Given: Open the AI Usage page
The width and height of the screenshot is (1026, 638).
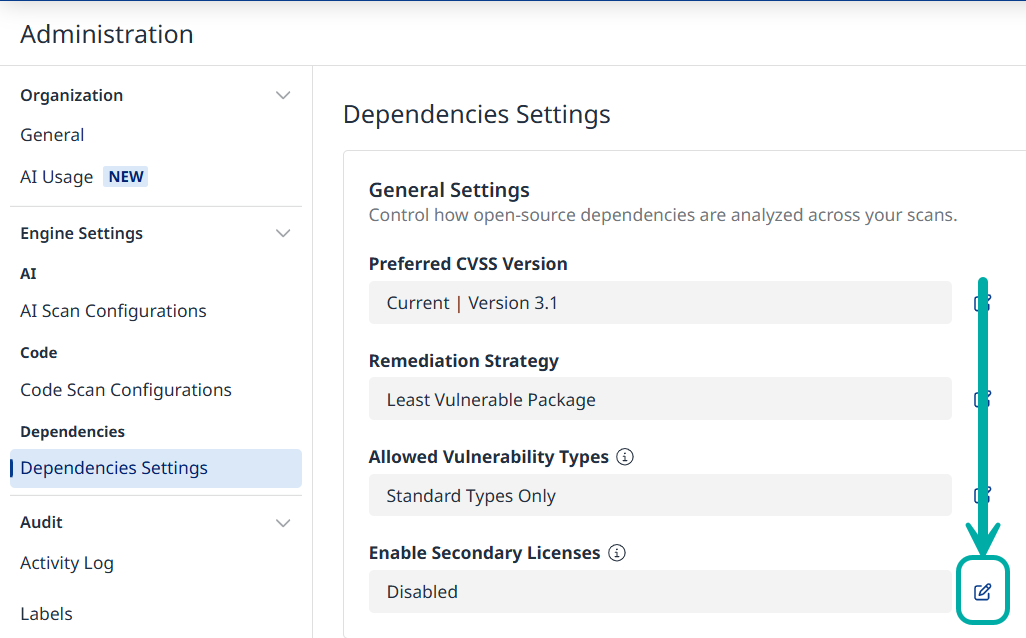Looking at the screenshot, I should [x=57, y=177].
